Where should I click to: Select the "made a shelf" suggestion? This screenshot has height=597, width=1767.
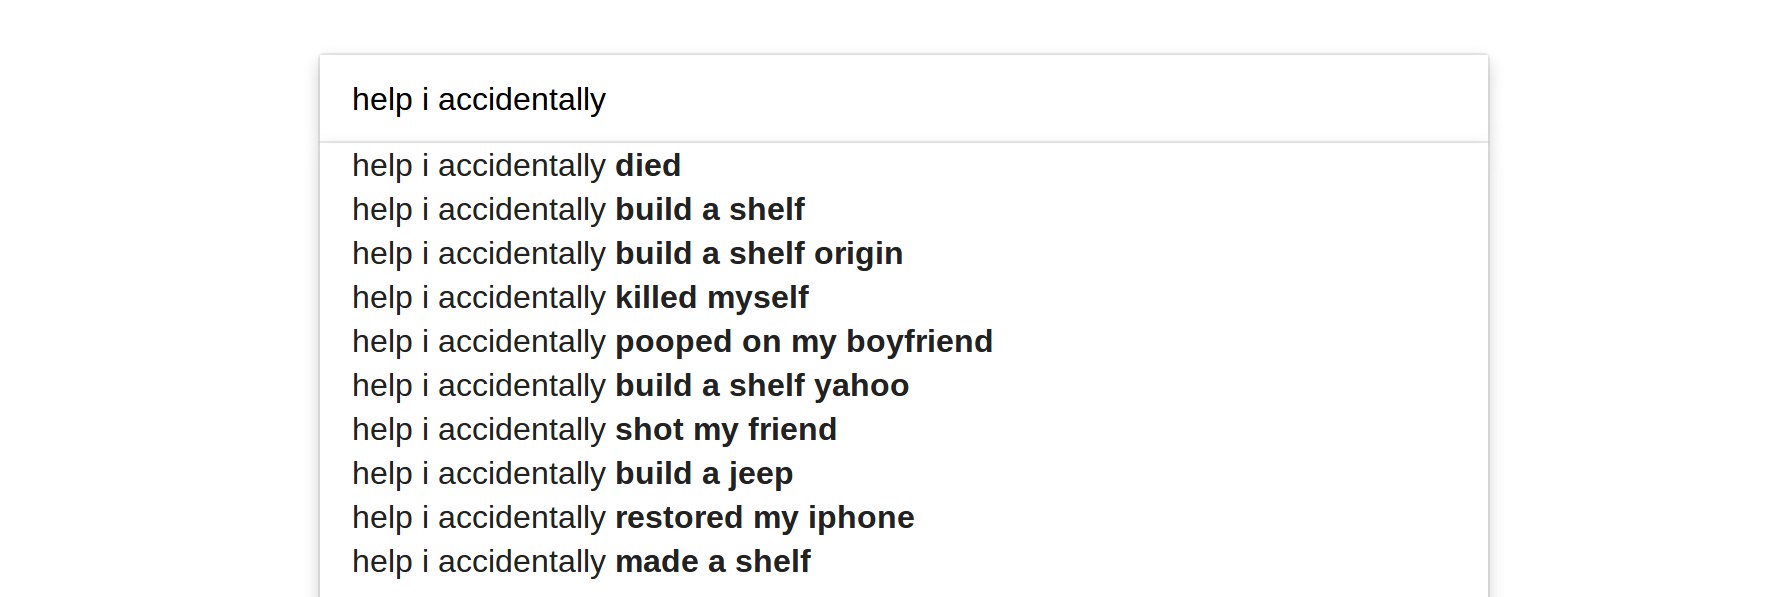[581, 561]
